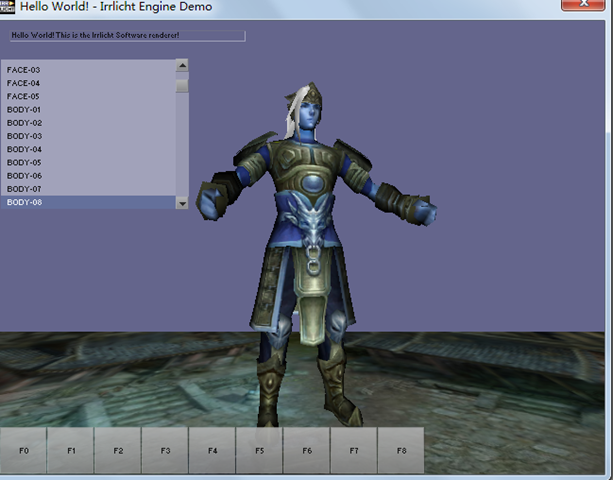The width and height of the screenshot is (613, 480).
Task: Choose BODY-02 list entry
Action: pos(88,123)
